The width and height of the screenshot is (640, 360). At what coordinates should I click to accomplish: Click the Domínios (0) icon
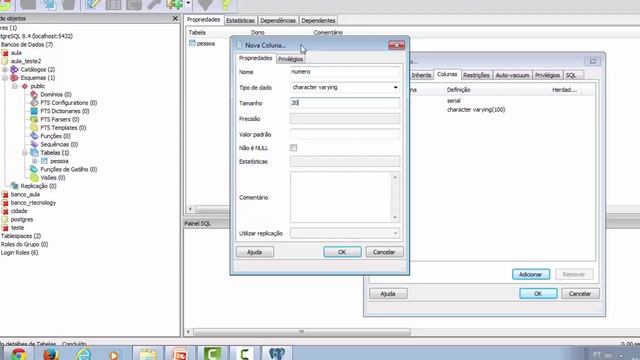(x=34, y=94)
